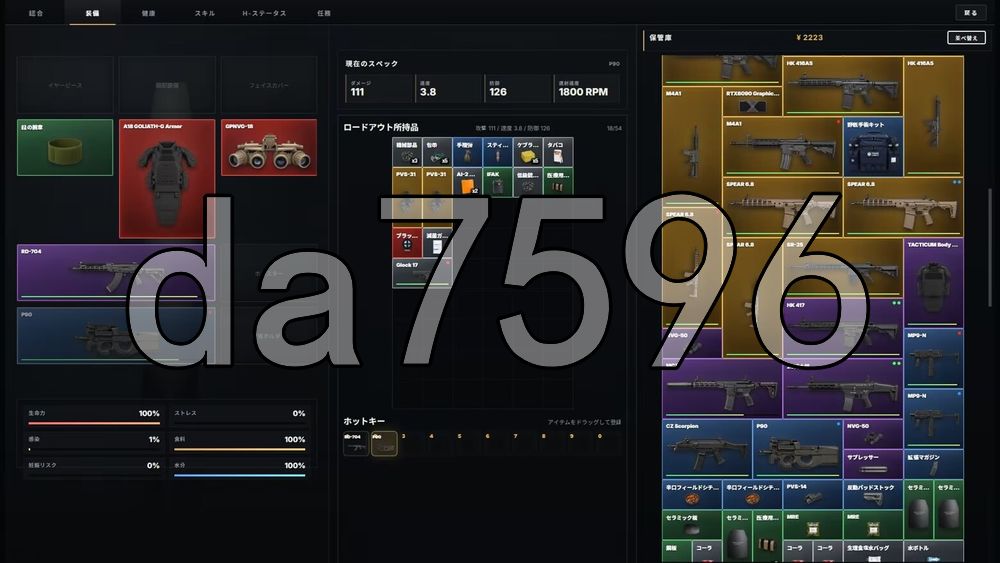
Task: Select the HK 417 rifle in stash
Action: pyautogui.click(x=842, y=328)
